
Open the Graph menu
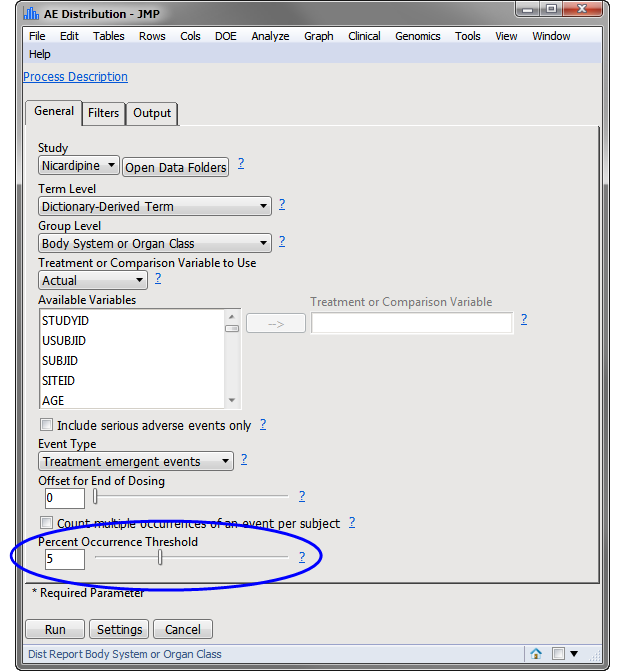[x=319, y=36]
